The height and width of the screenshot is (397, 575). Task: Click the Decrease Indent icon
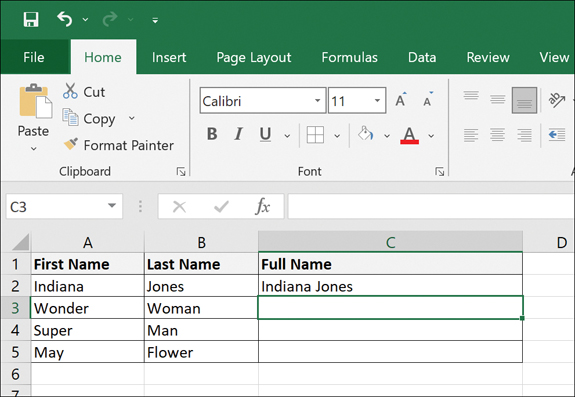pos(557,135)
